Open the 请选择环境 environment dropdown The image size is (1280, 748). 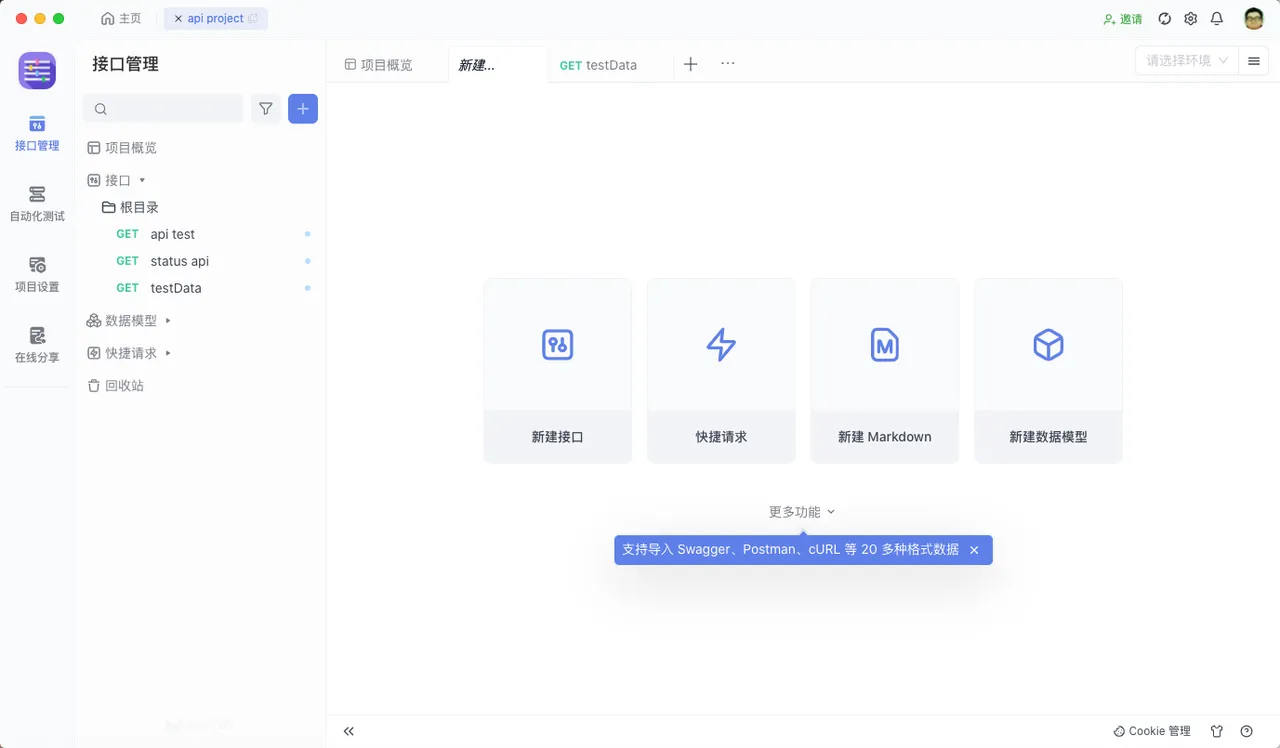point(1187,61)
